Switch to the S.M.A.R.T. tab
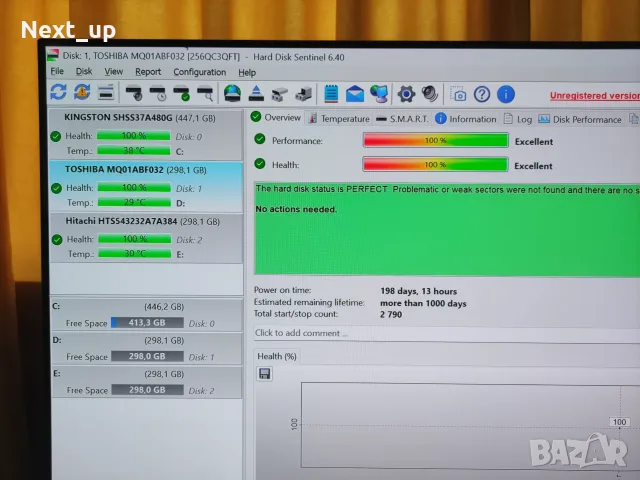This screenshot has width=640, height=480. (x=402, y=119)
